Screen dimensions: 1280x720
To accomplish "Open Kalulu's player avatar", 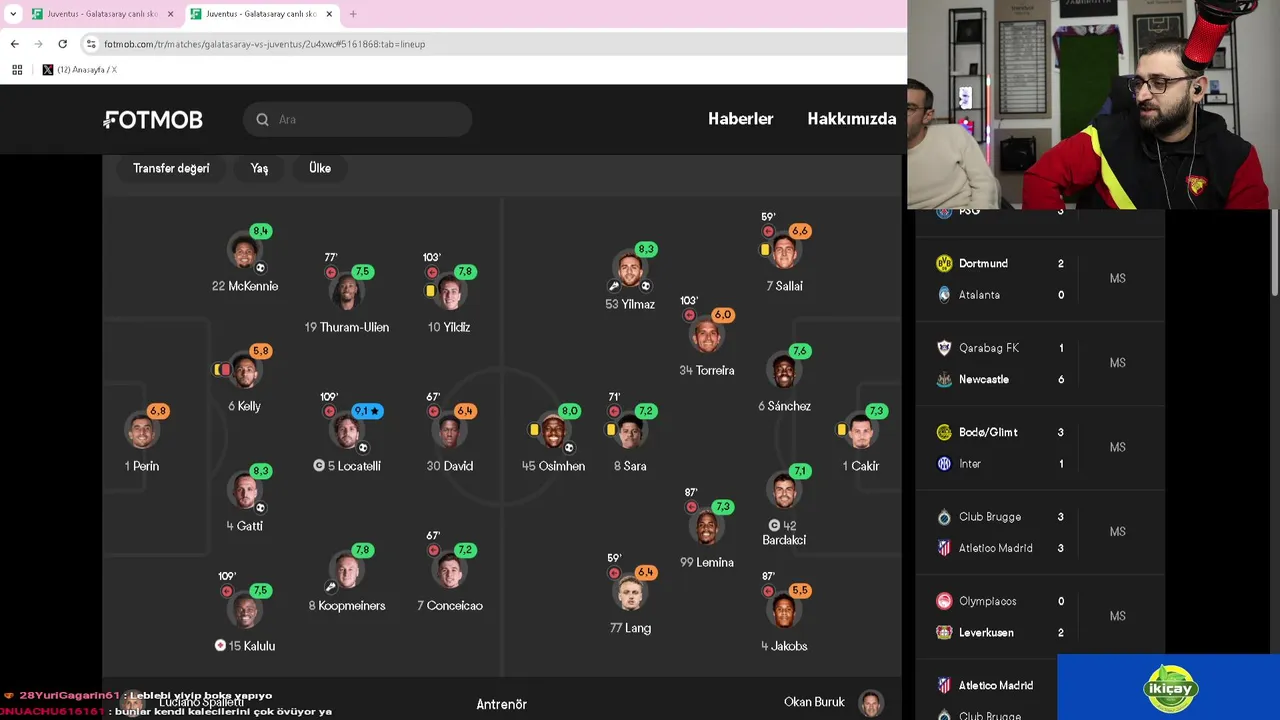I will [244, 612].
